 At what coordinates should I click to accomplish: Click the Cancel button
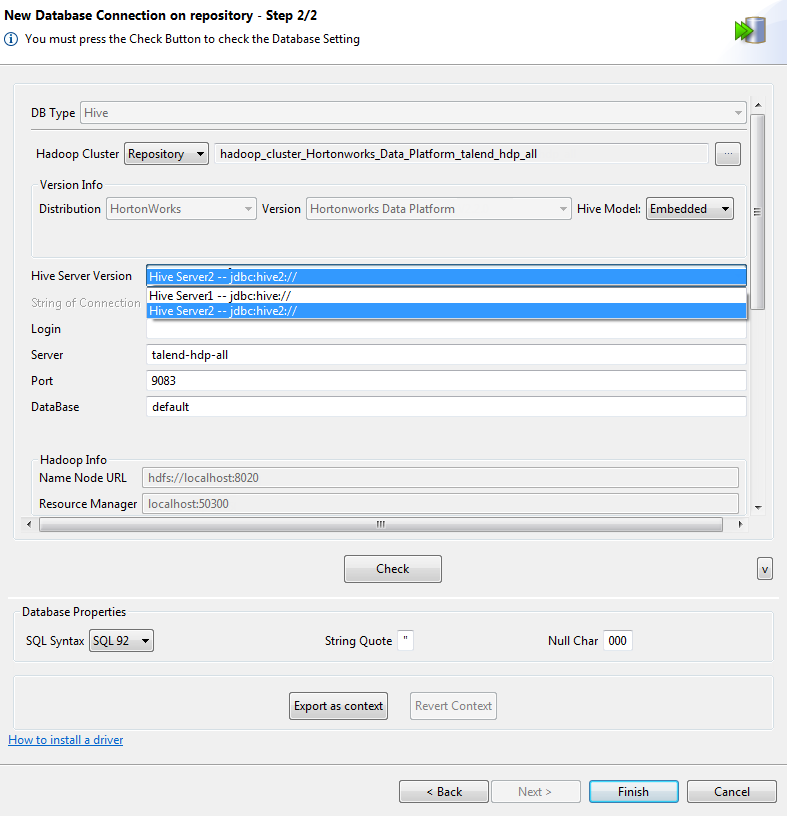coord(731,792)
